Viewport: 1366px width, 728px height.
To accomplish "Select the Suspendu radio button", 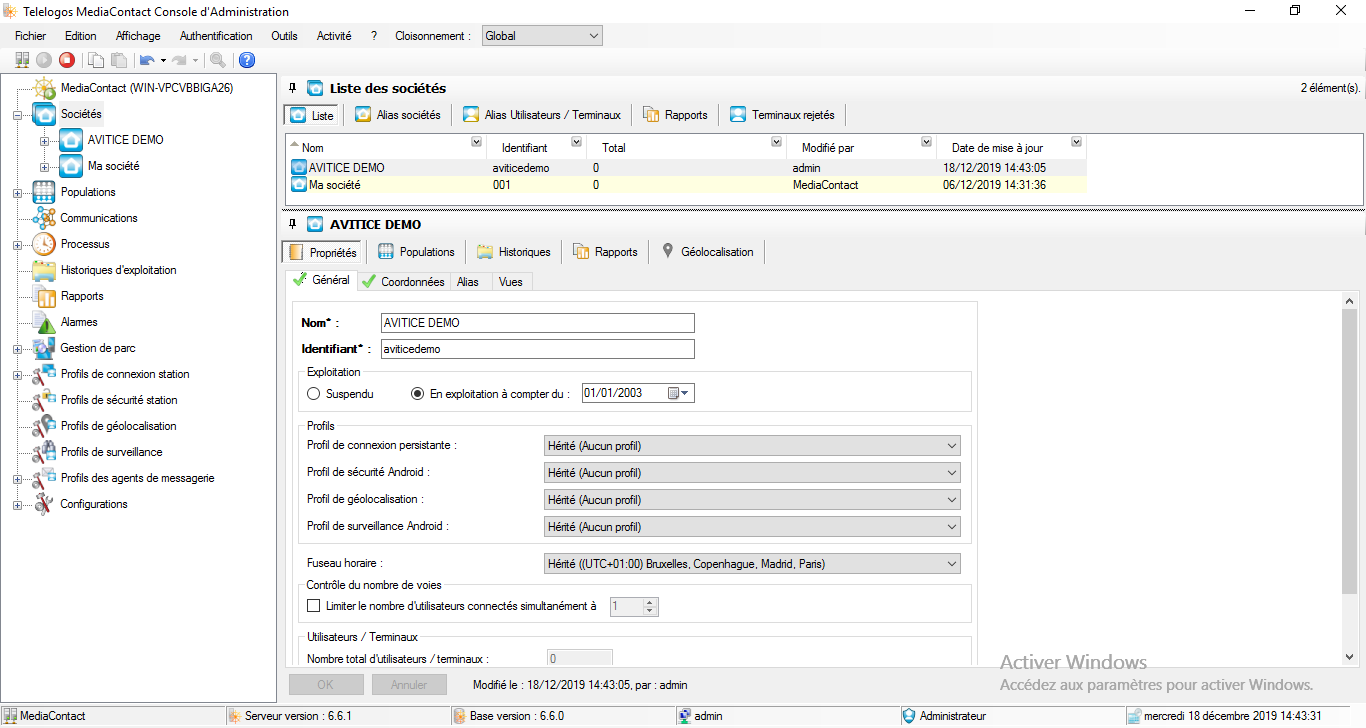I will (314, 394).
